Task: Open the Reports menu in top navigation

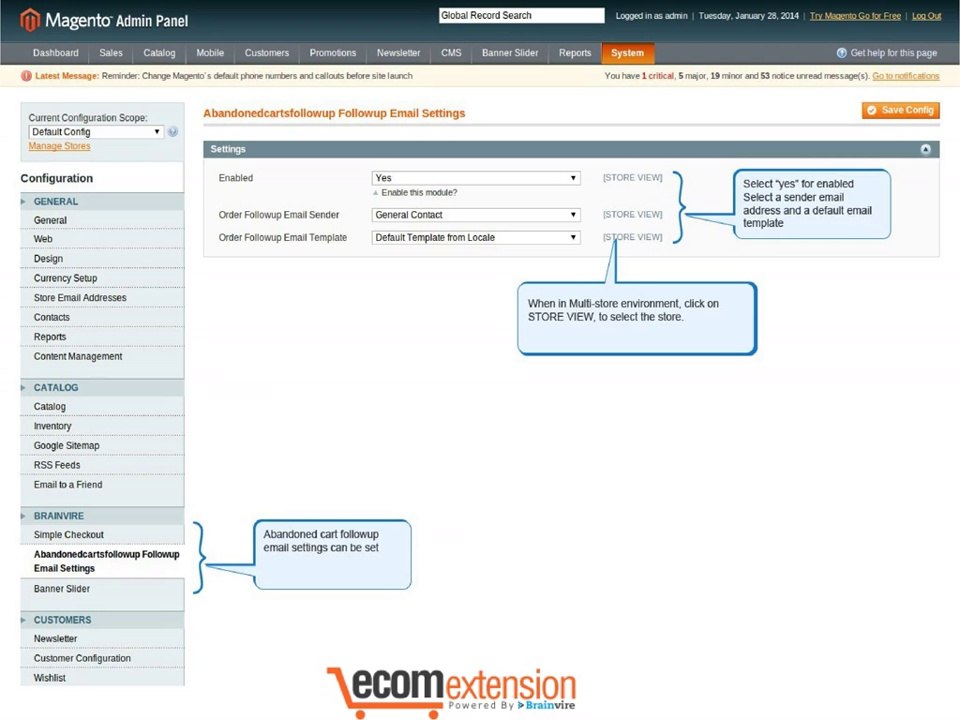Action: click(x=575, y=53)
